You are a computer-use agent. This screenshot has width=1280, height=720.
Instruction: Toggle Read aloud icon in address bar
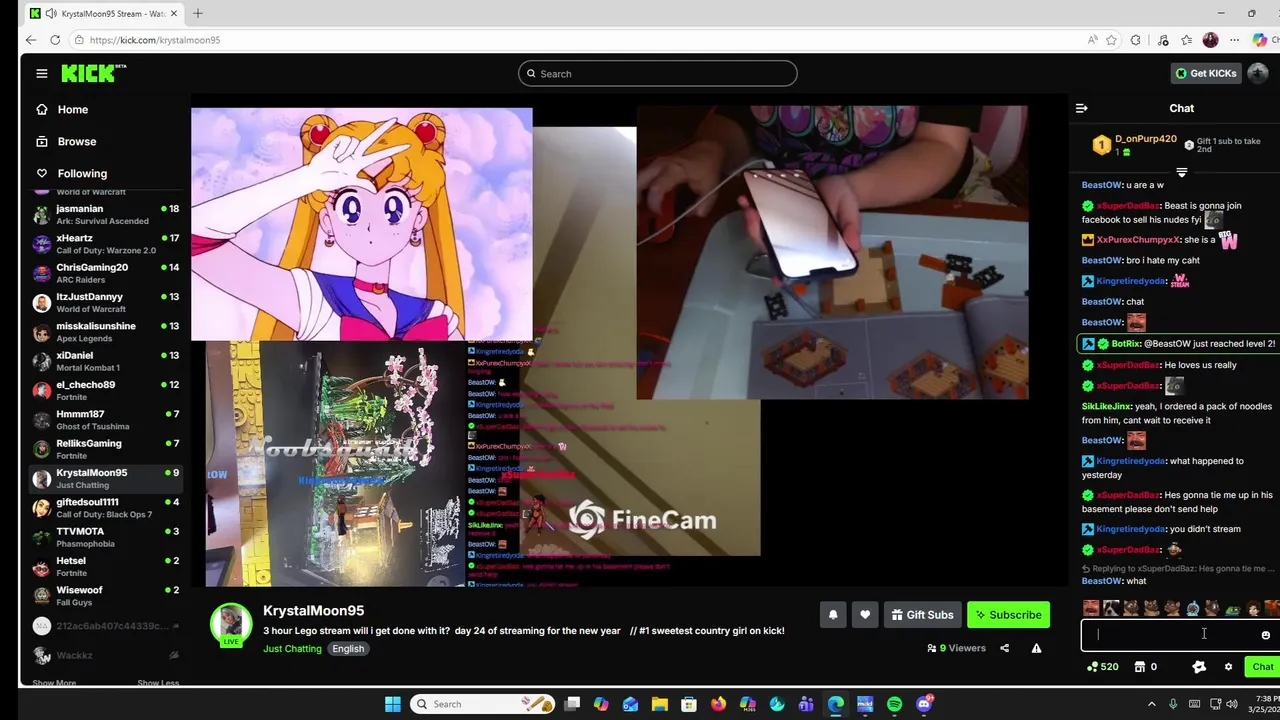point(1092,40)
